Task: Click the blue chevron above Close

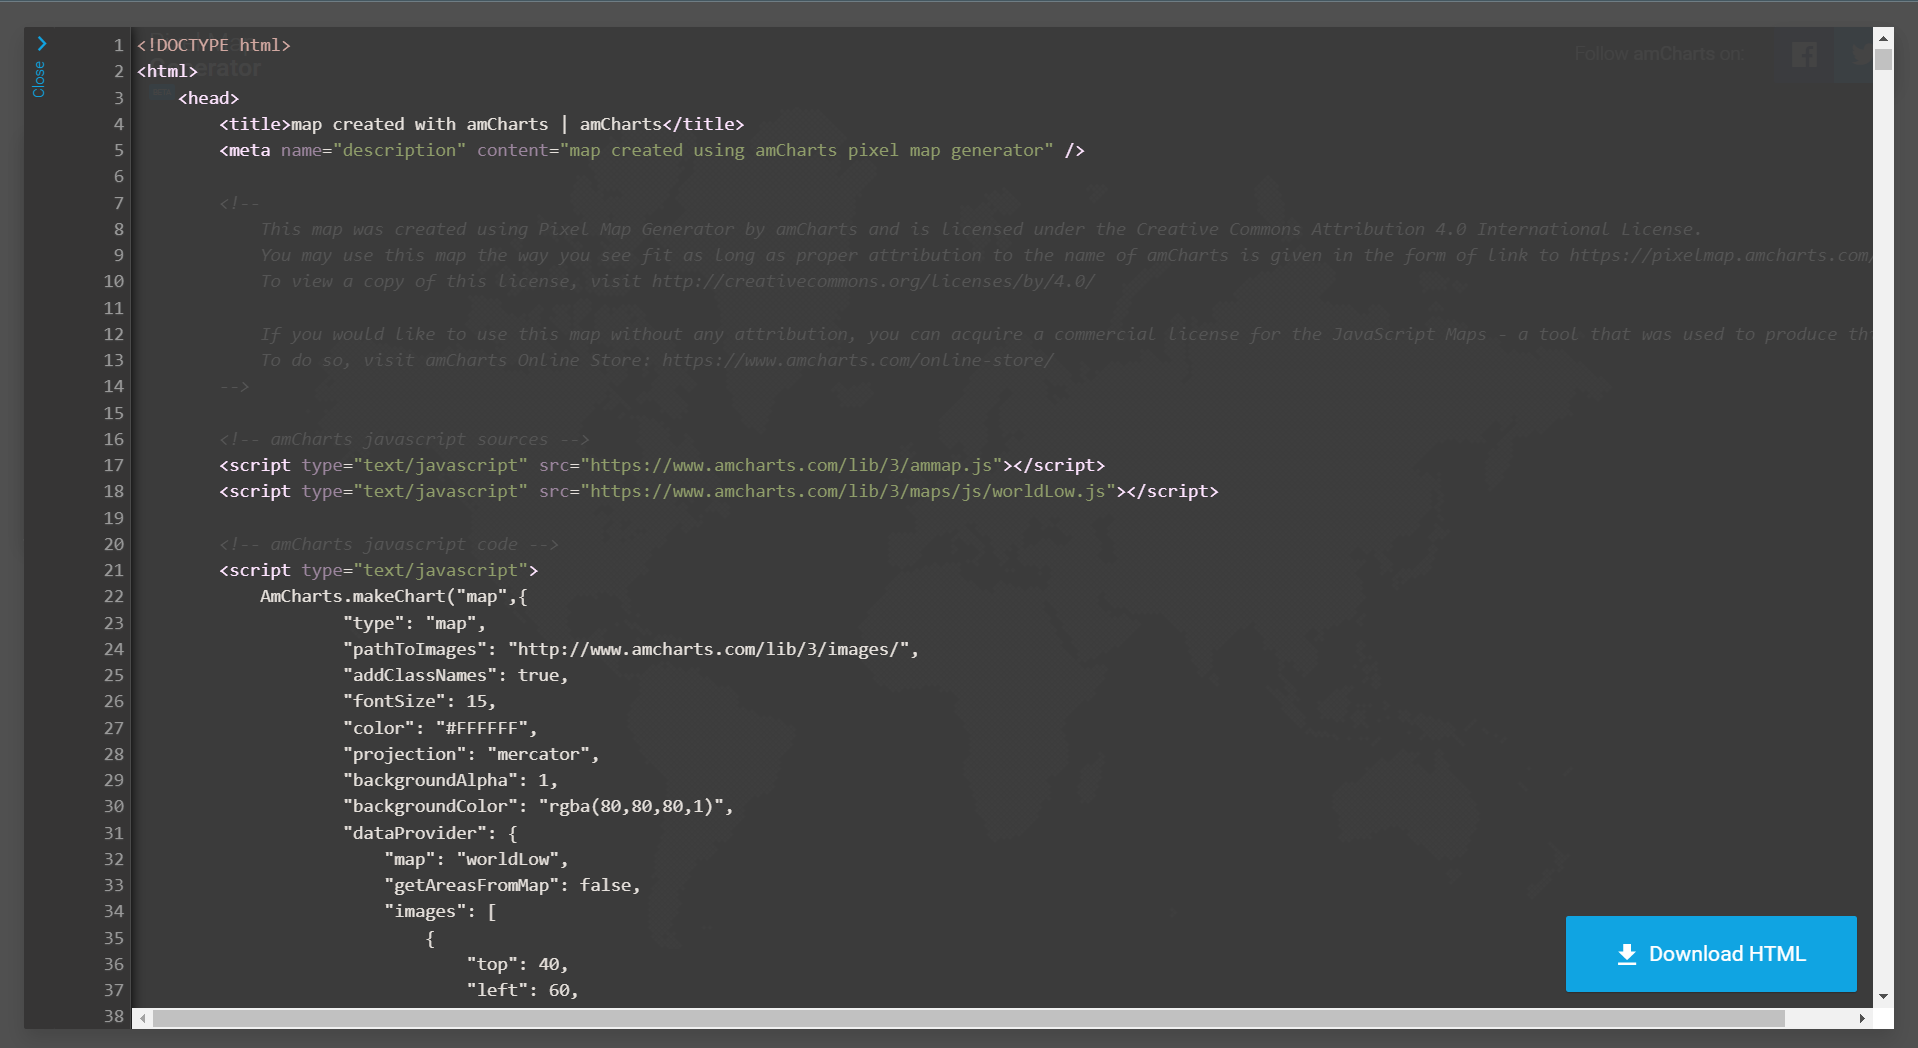Action: (41, 43)
